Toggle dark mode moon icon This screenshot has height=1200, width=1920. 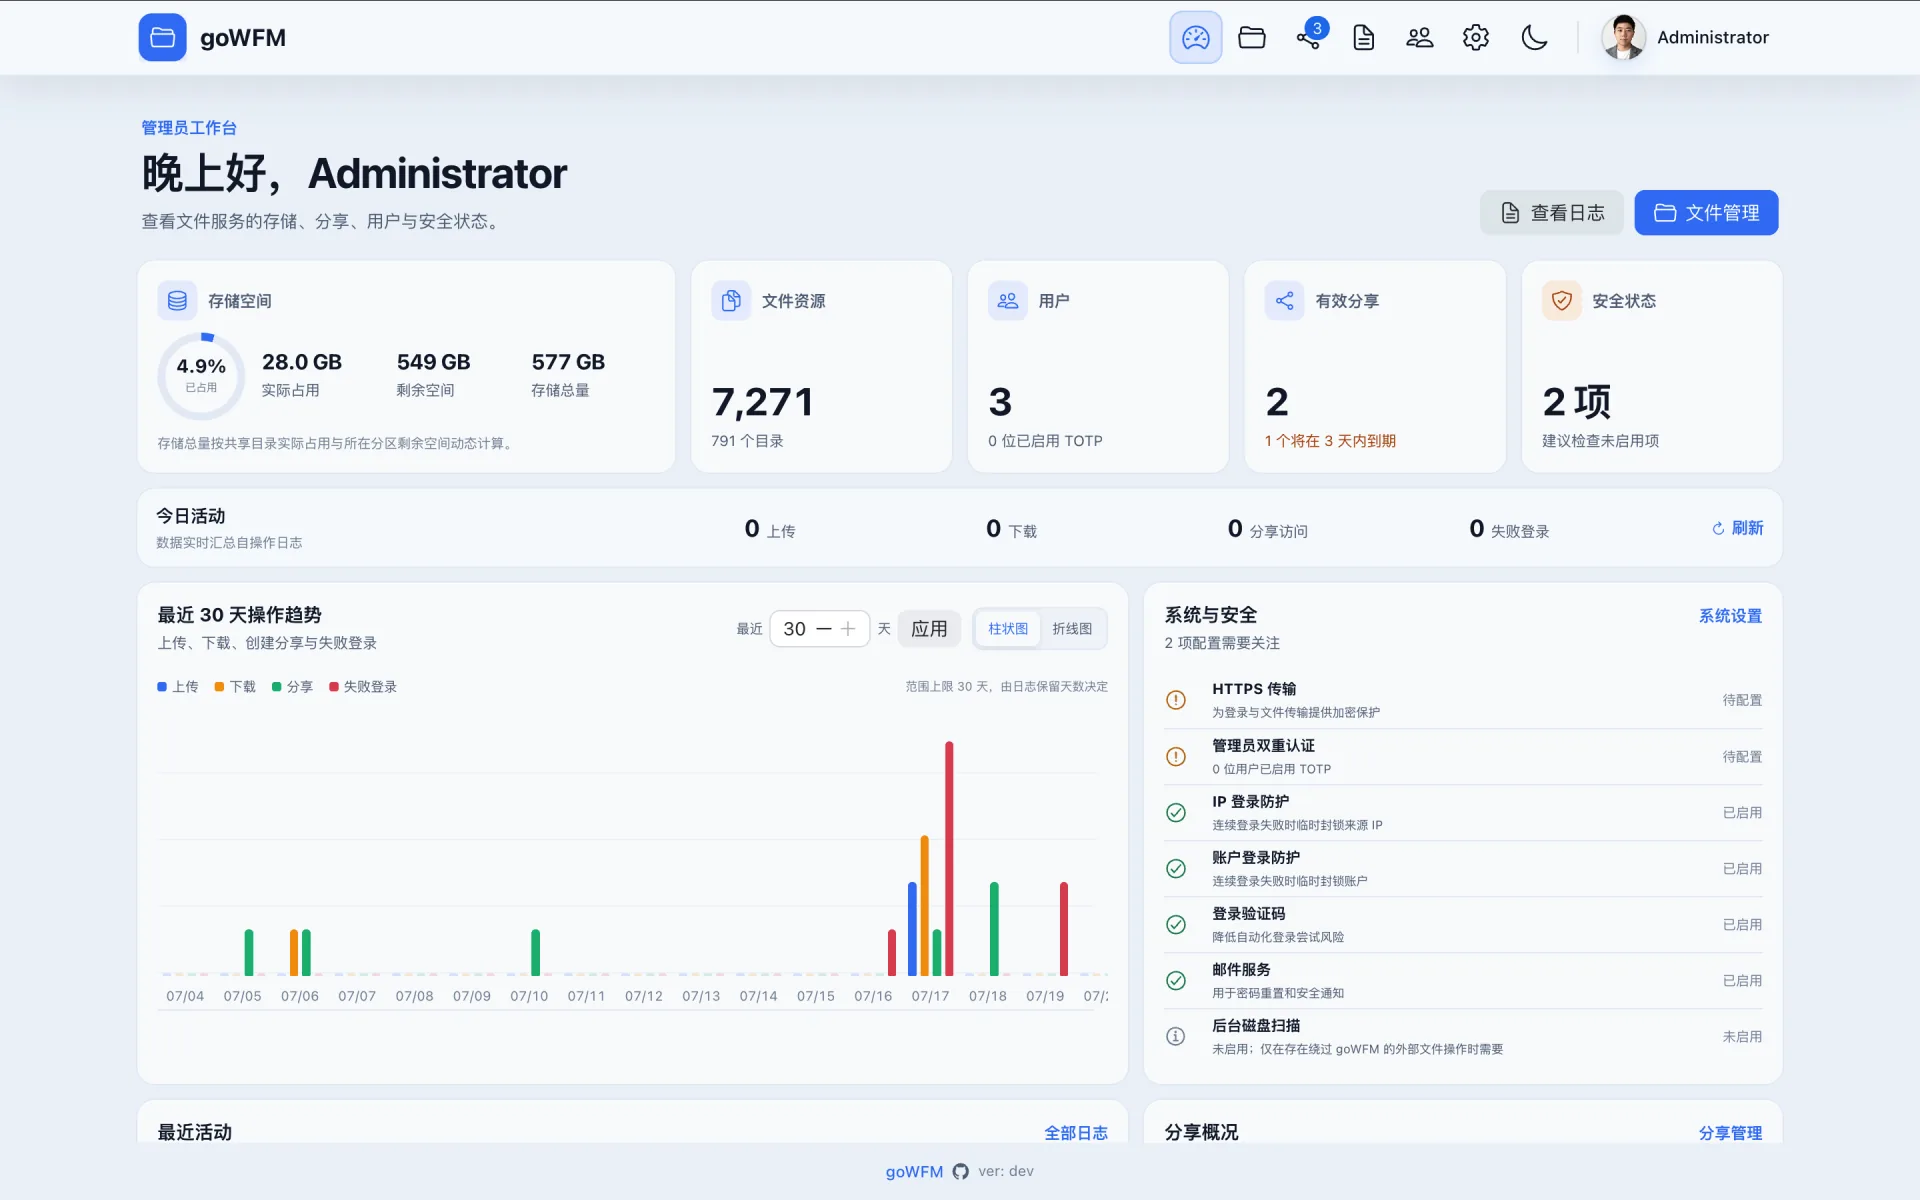(1534, 37)
